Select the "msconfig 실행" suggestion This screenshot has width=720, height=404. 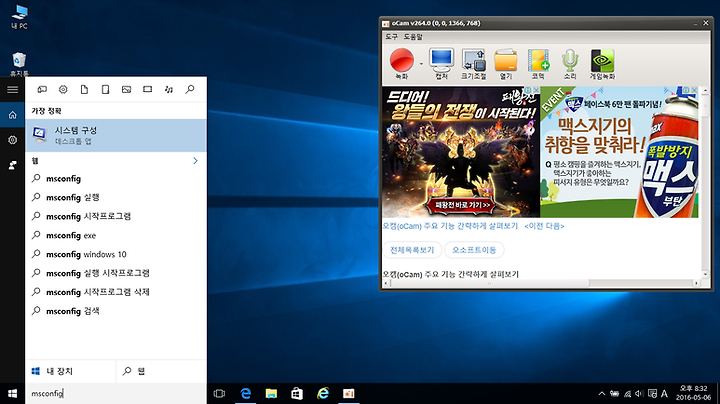pos(116,197)
